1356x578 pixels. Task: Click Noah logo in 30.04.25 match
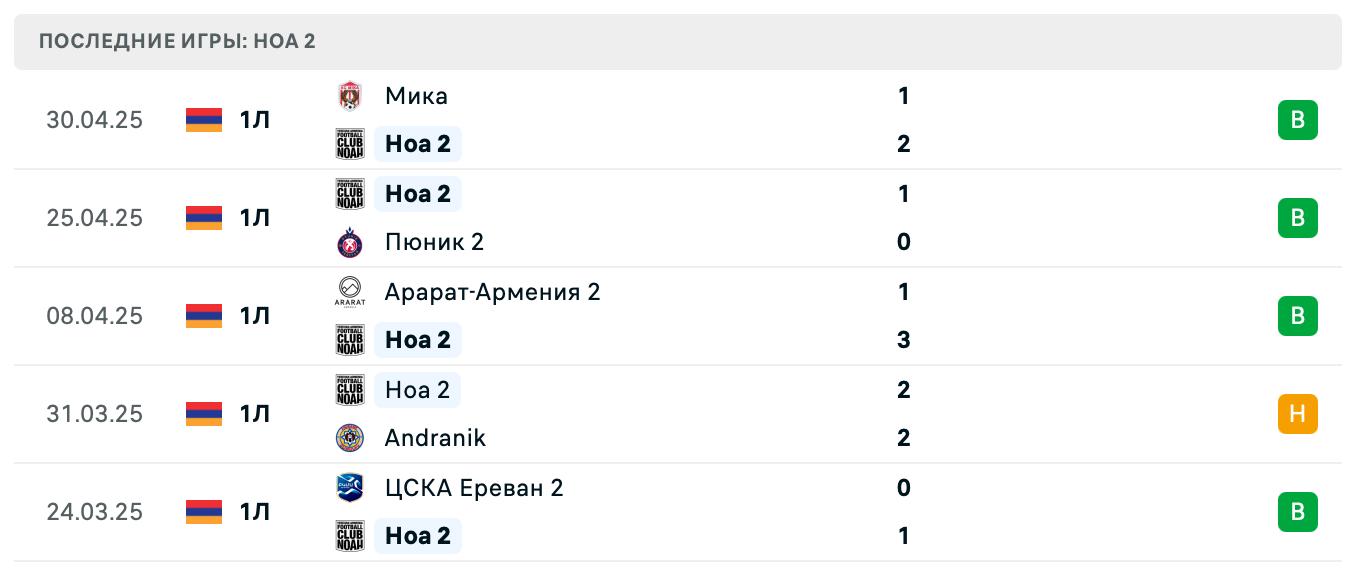click(349, 144)
